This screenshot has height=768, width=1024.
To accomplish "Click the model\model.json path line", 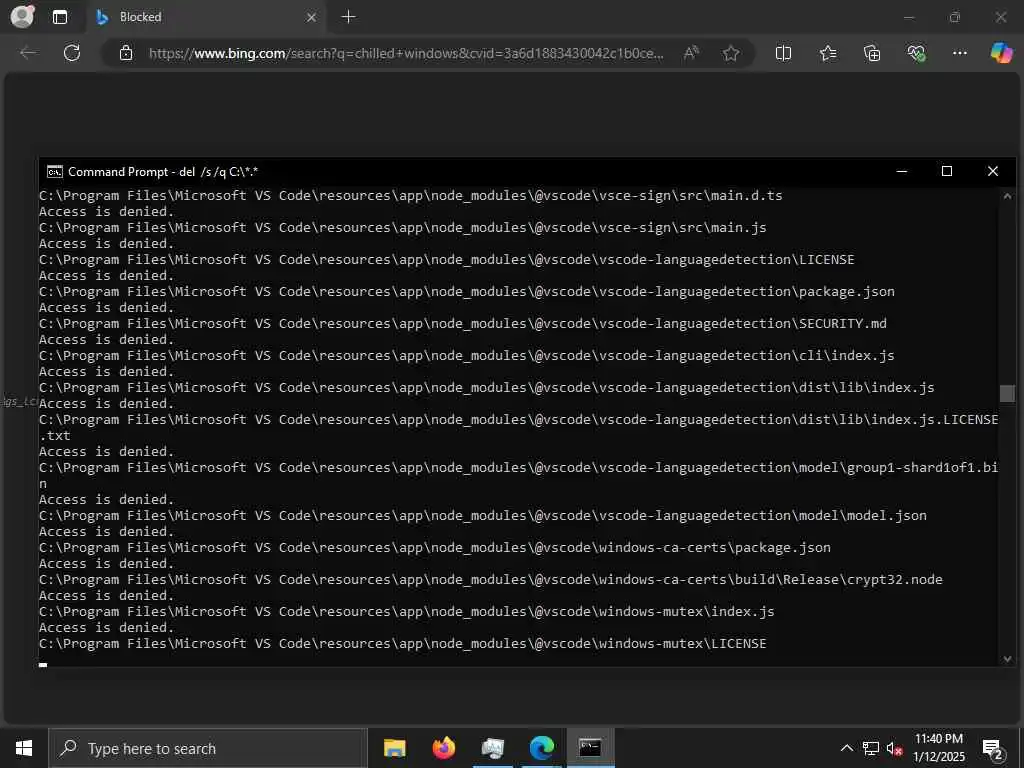I will (483, 515).
